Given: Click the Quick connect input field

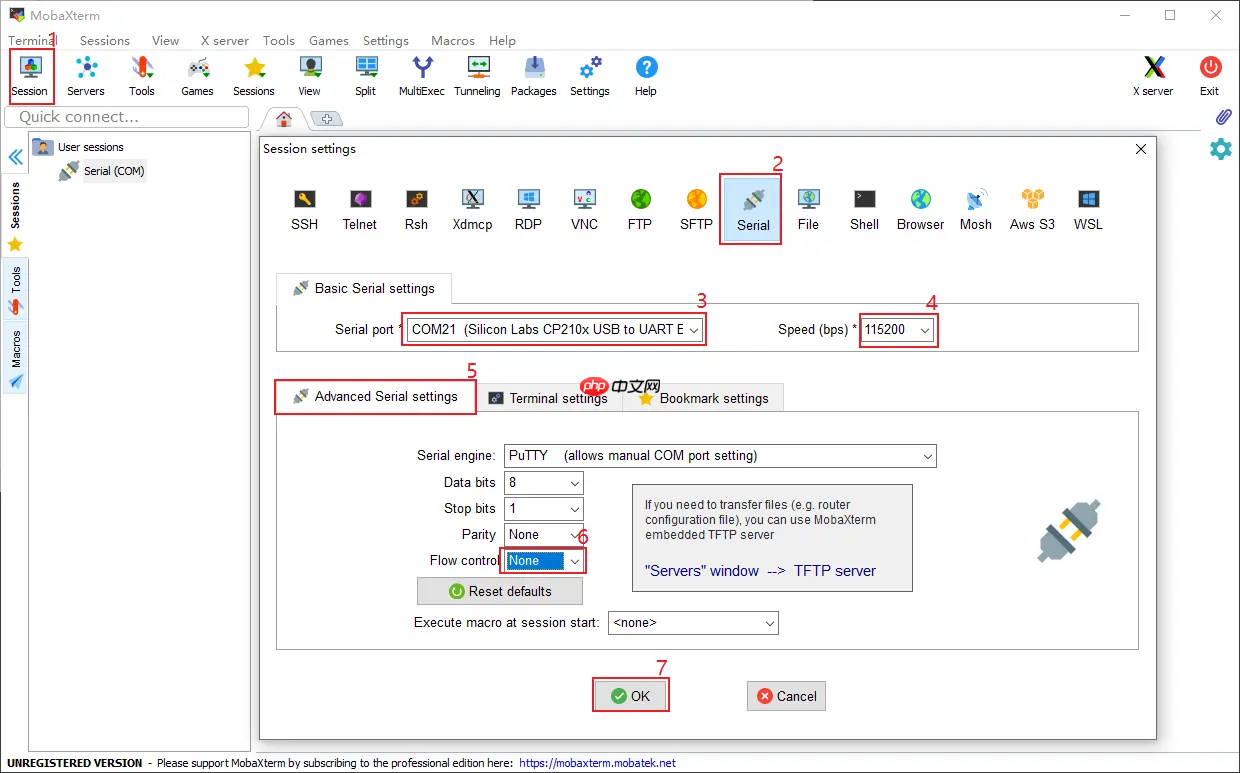Looking at the screenshot, I should tap(127, 117).
